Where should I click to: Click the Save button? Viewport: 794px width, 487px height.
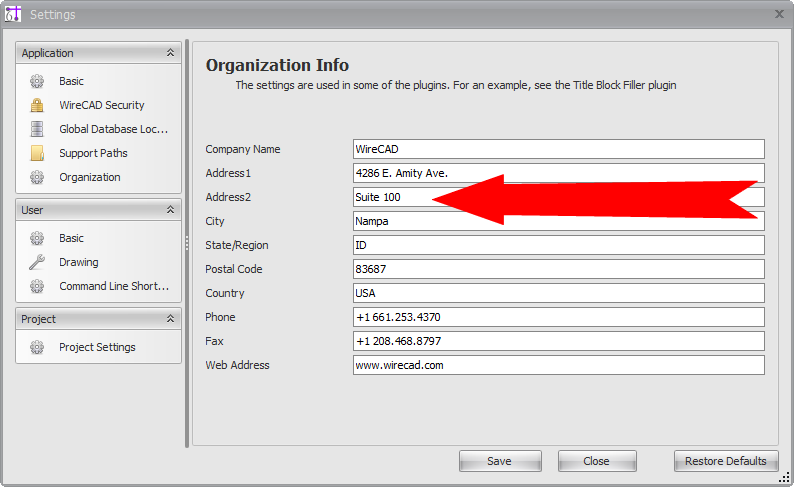500,461
